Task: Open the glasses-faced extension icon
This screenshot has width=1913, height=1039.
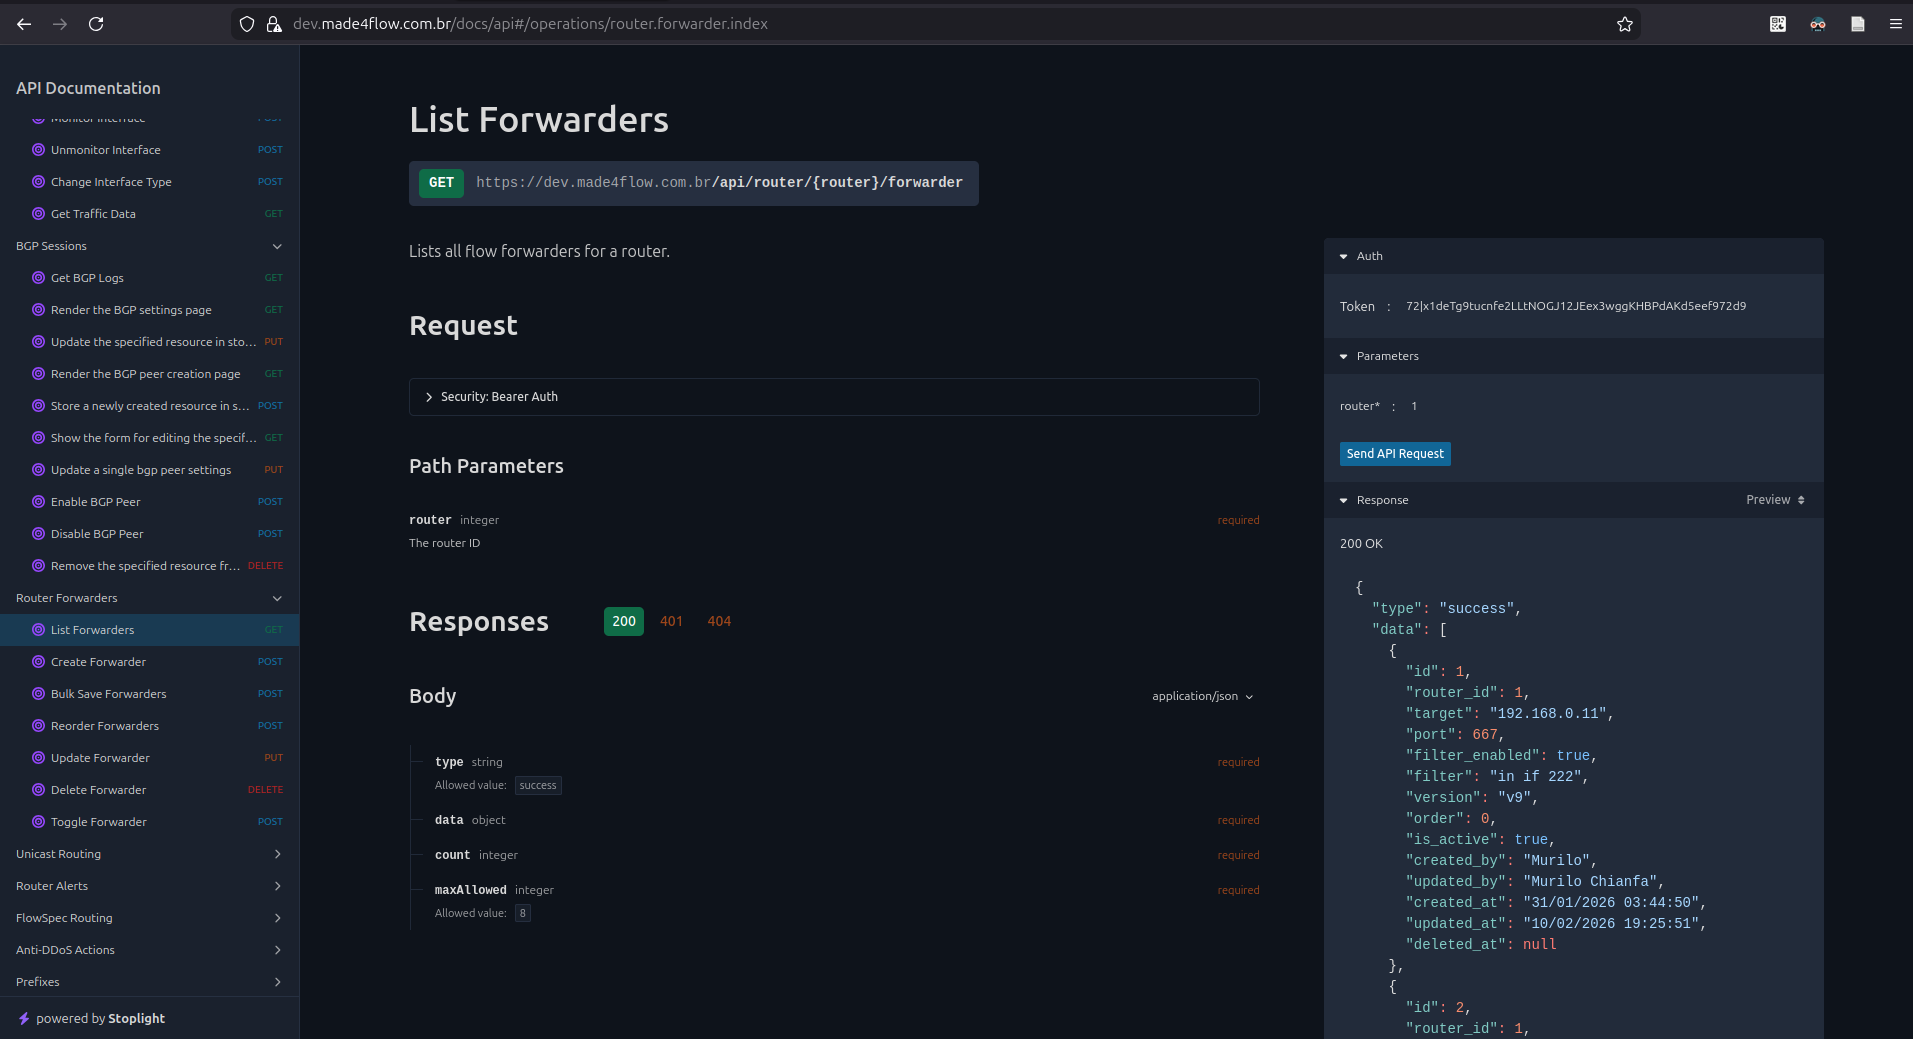Action: (x=1817, y=24)
